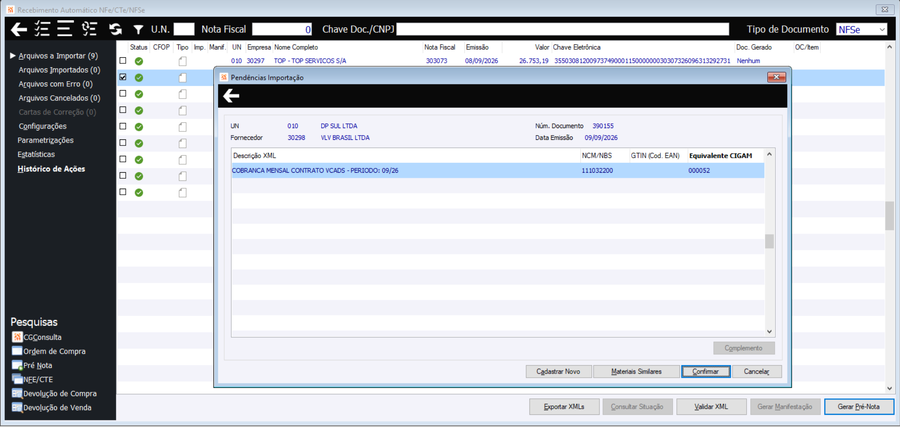The height and width of the screenshot is (427, 900).
Task: Open NFE/CTE search
Action: click(x=33, y=379)
